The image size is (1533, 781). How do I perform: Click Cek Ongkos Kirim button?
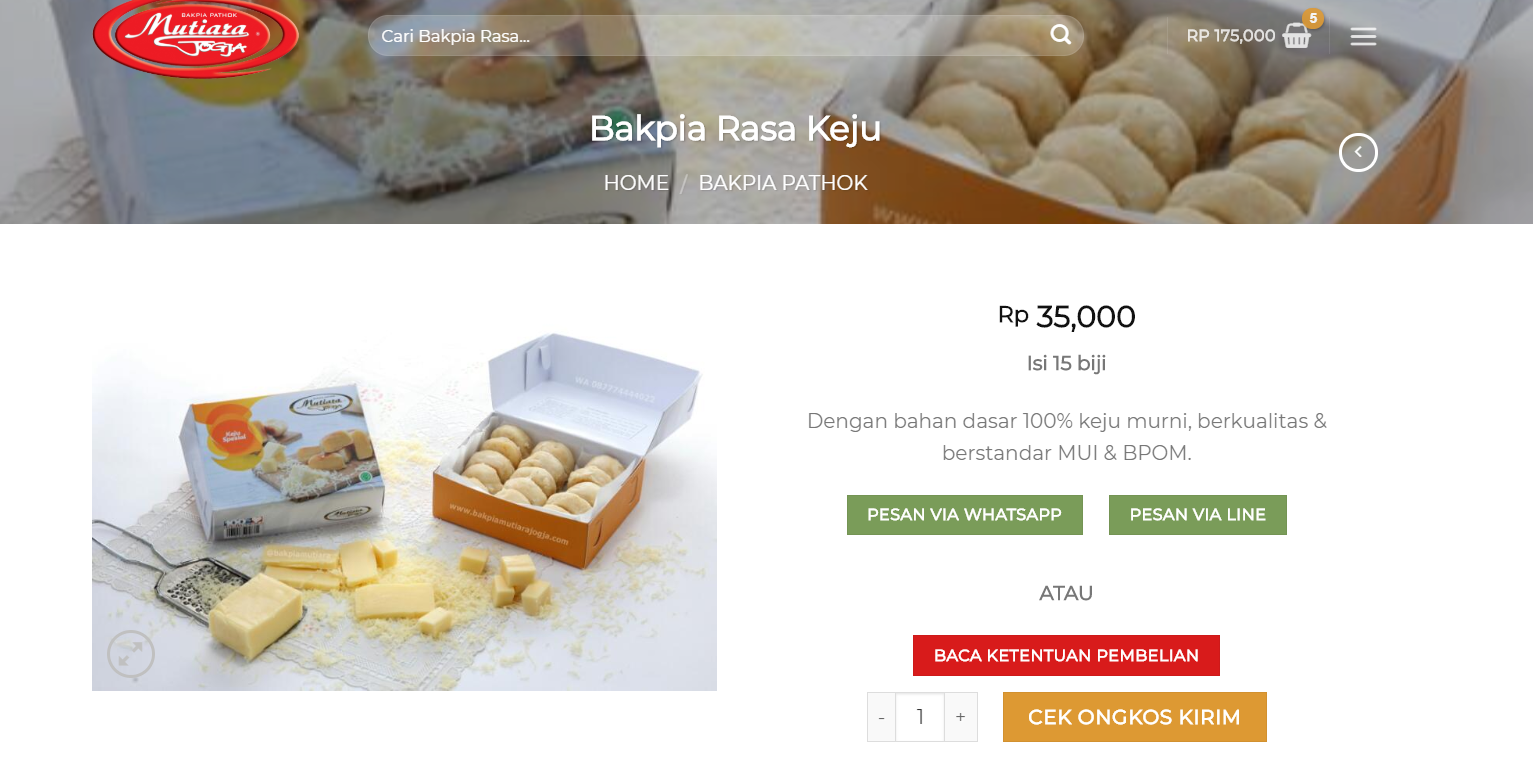tap(1135, 717)
